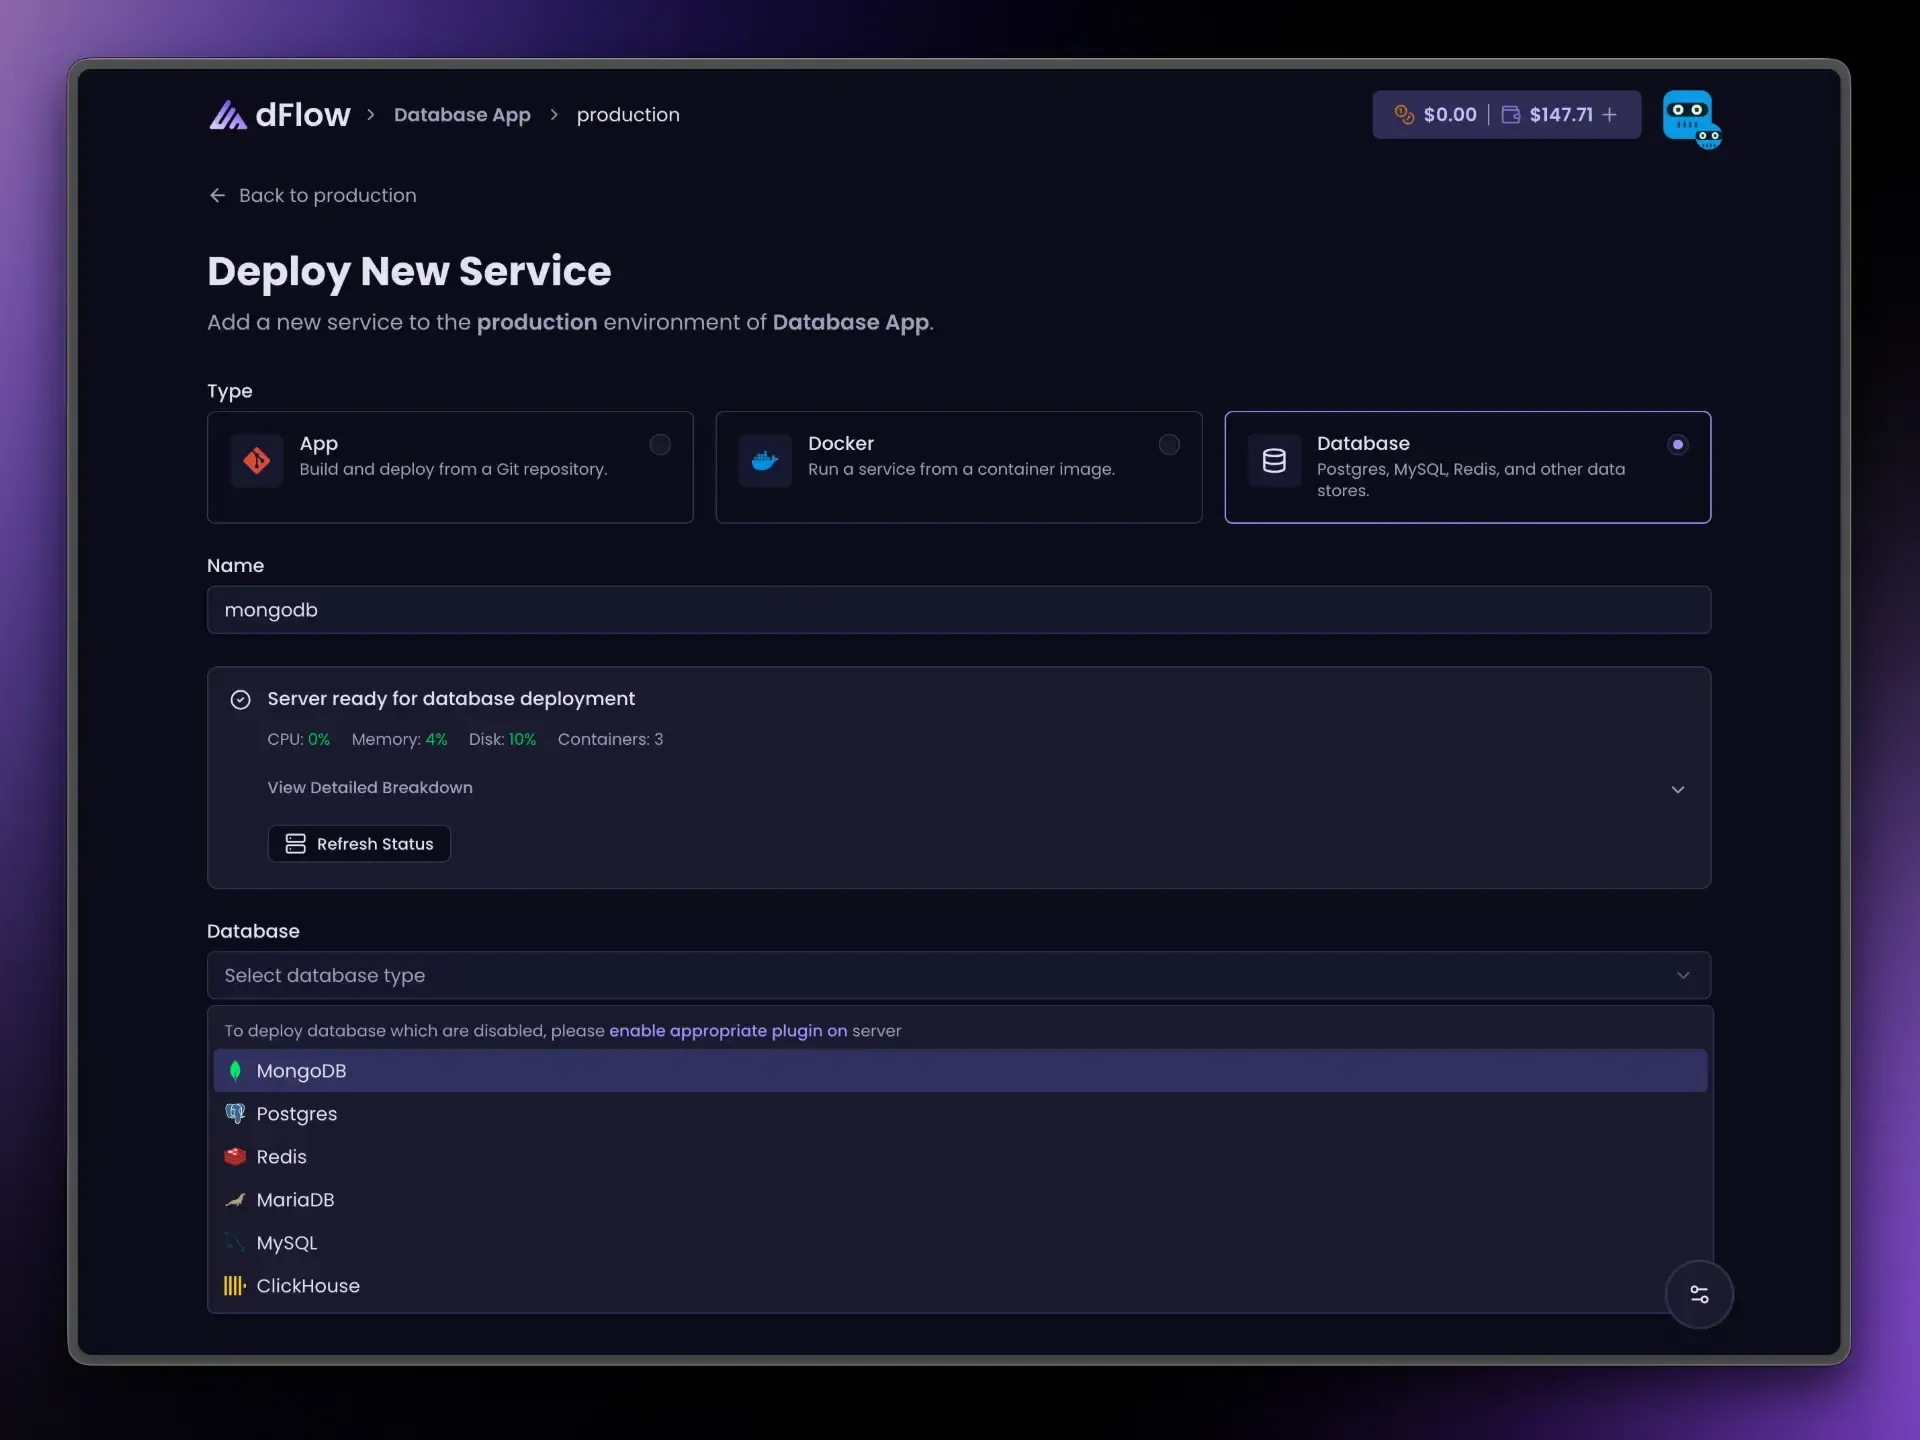This screenshot has width=1920, height=1440.
Task: Select the App type radio button
Action: coord(660,444)
